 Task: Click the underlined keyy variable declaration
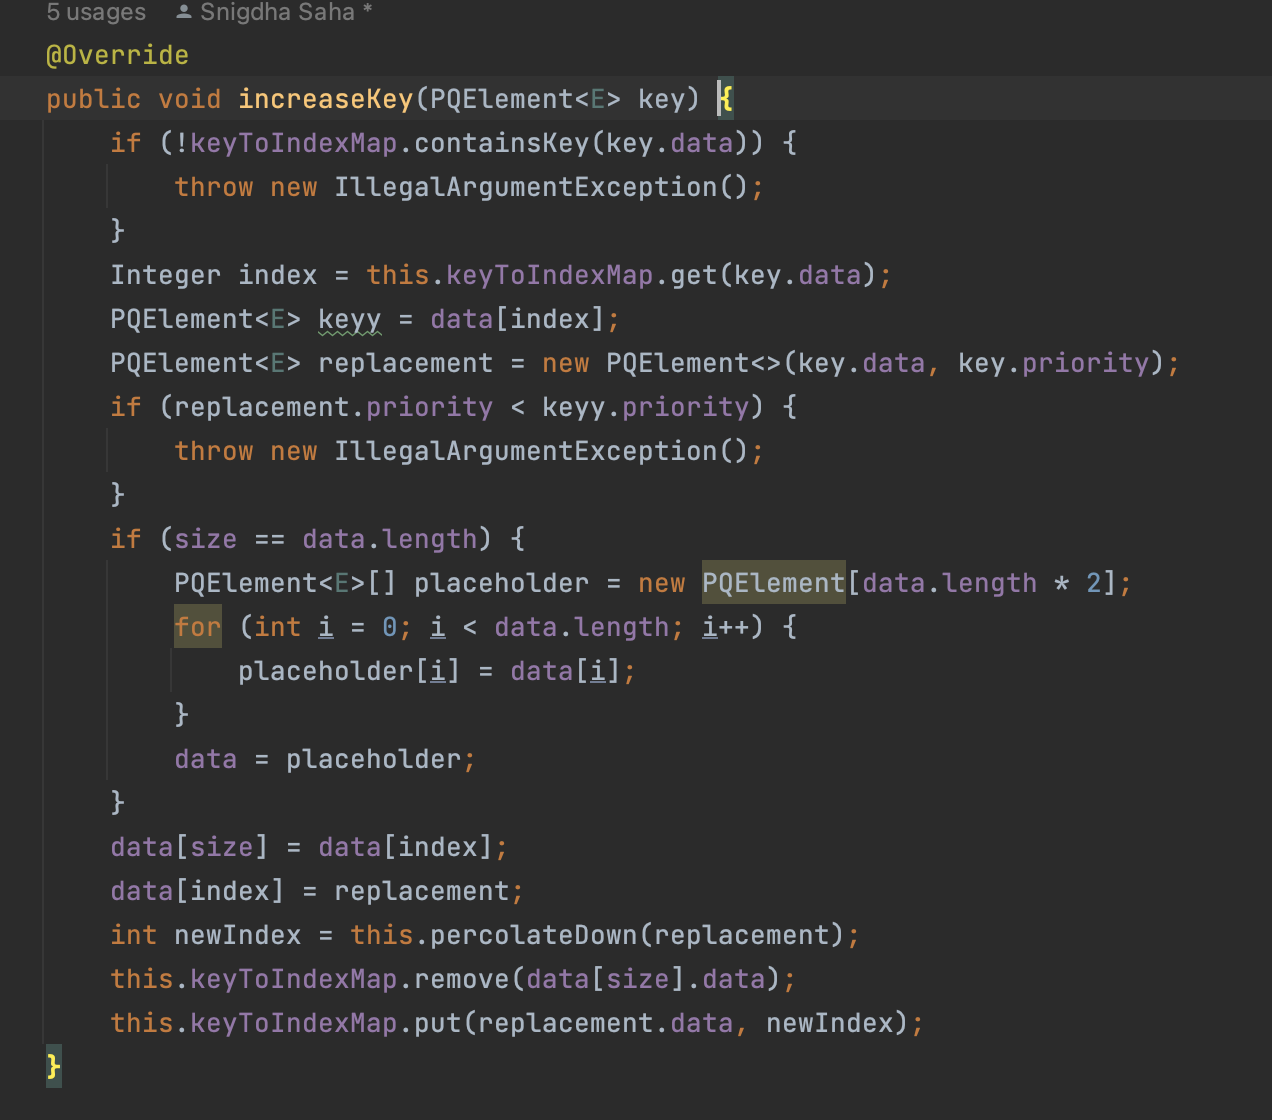coord(349,319)
